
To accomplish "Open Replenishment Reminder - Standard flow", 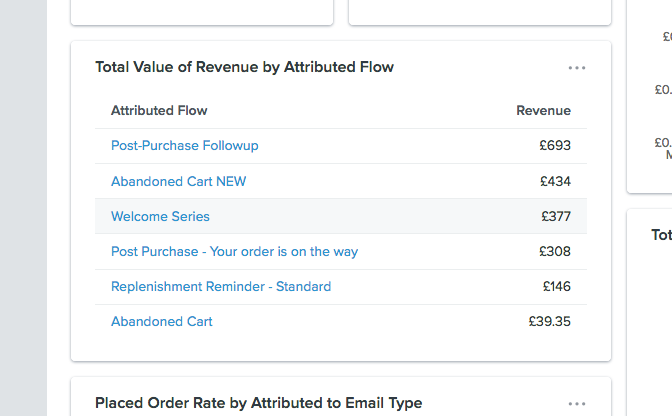I will click(221, 286).
